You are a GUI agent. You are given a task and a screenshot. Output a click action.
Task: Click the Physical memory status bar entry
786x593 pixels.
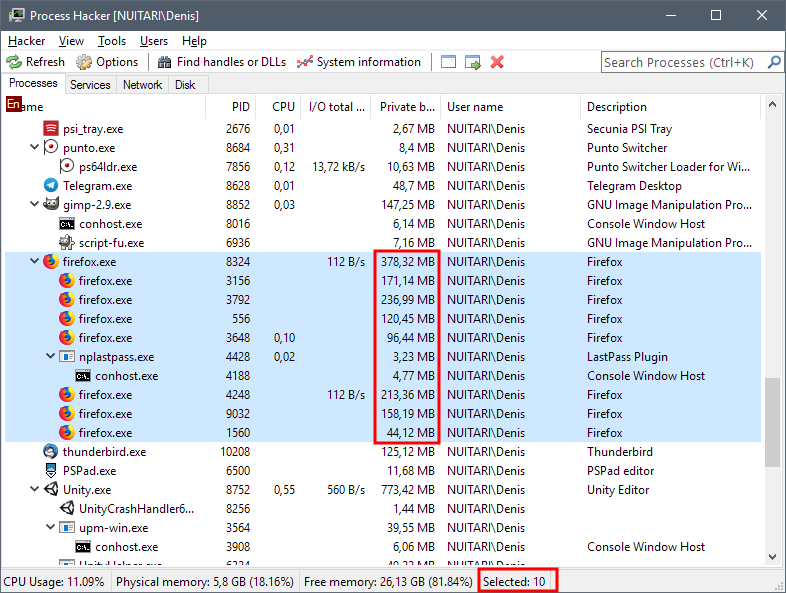205,581
